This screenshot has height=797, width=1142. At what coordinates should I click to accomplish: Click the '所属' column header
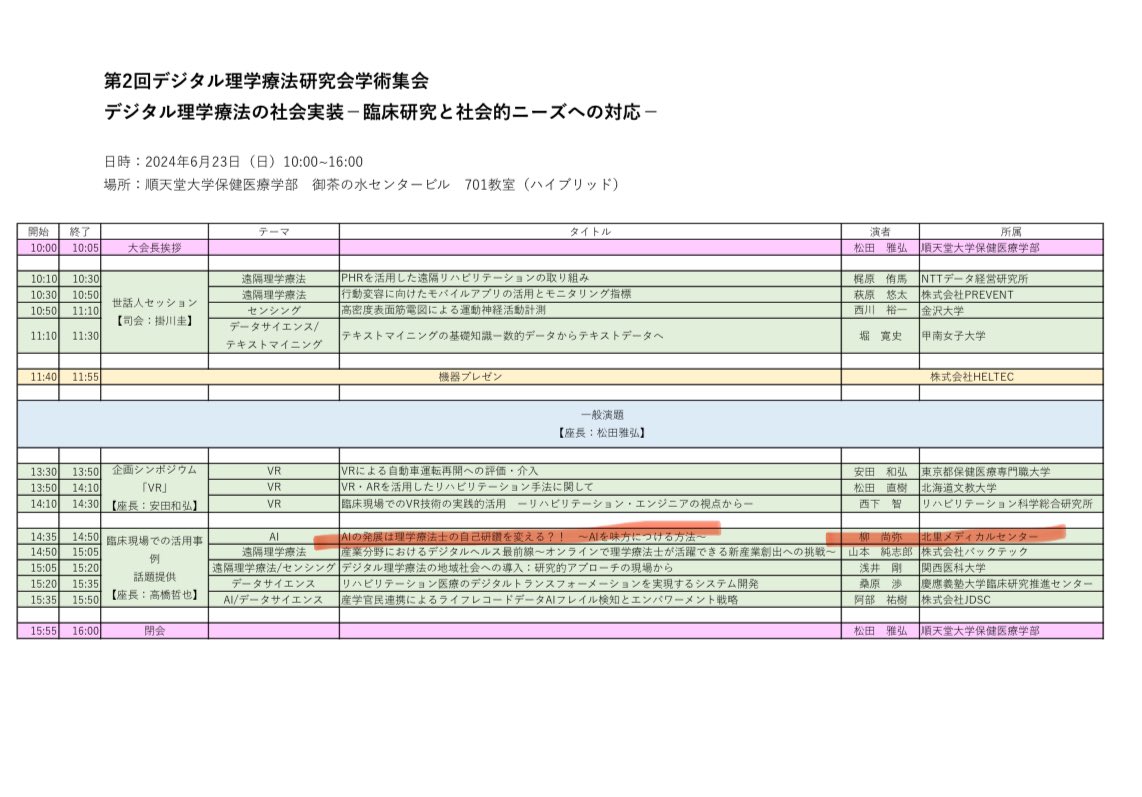[1011, 232]
